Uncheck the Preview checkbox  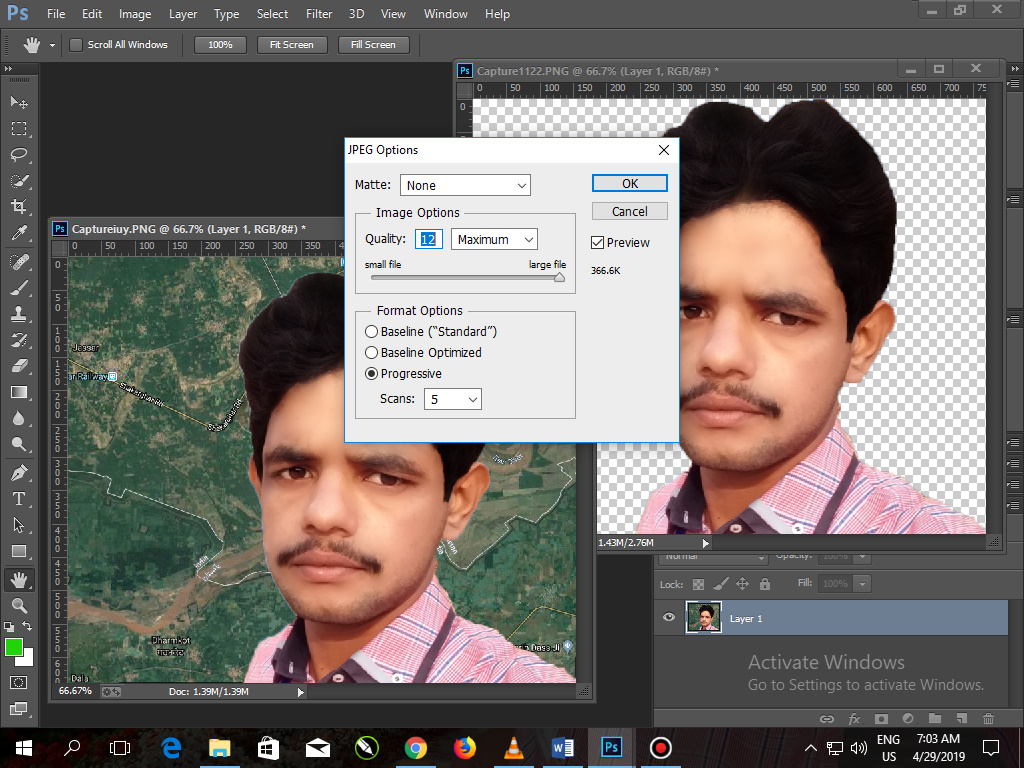pyautogui.click(x=598, y=243)
